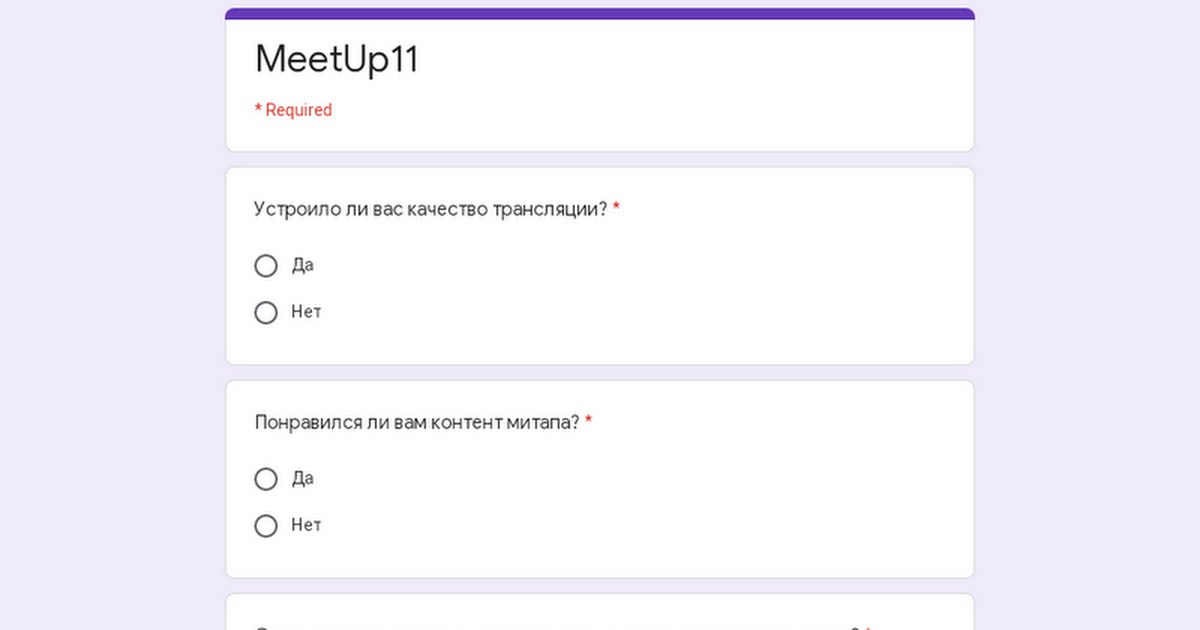Viewport: 1200px width, 630px height.
Task: Choose "Да" radio for контент митапа question
Action: 266,479
